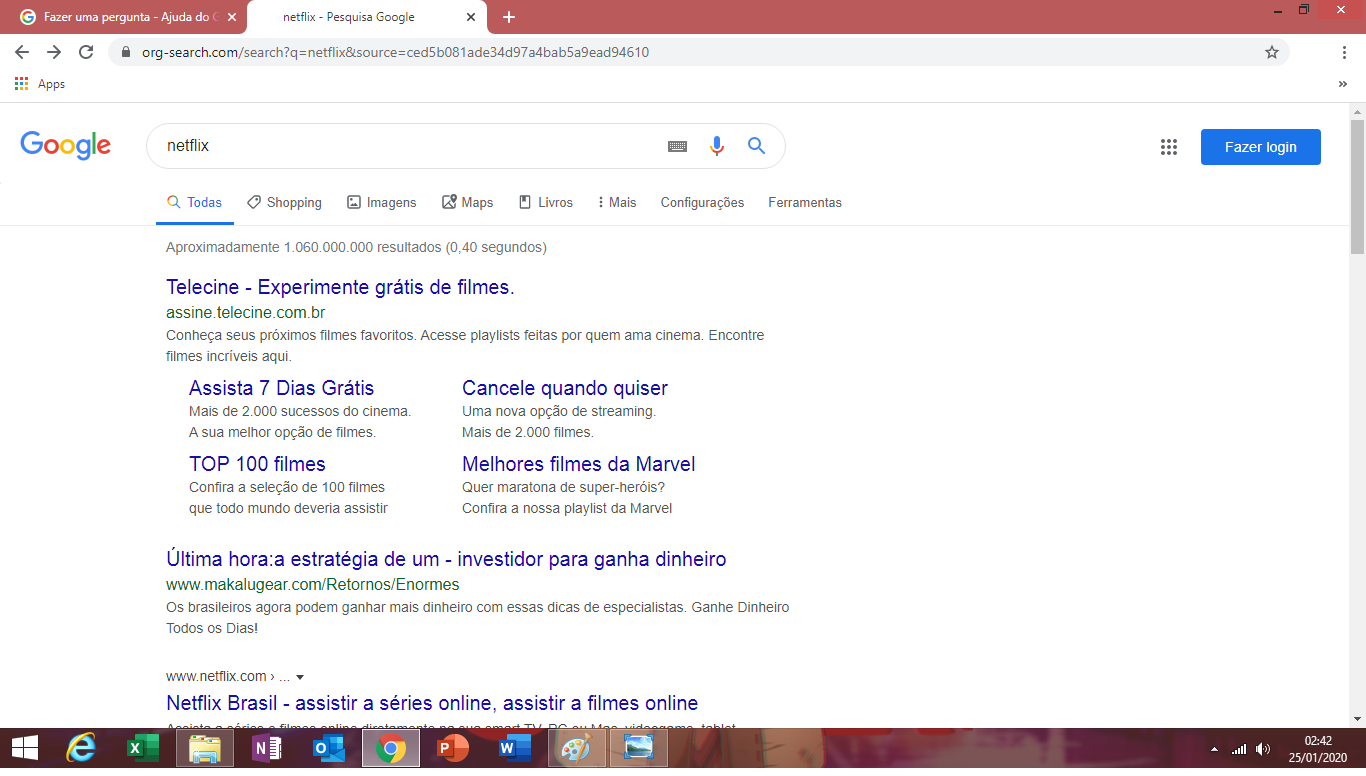Click the 'Assista 7 Dias Grátis' sitelink
This screenshot has width=1366, height=776.
pos(281,388)
